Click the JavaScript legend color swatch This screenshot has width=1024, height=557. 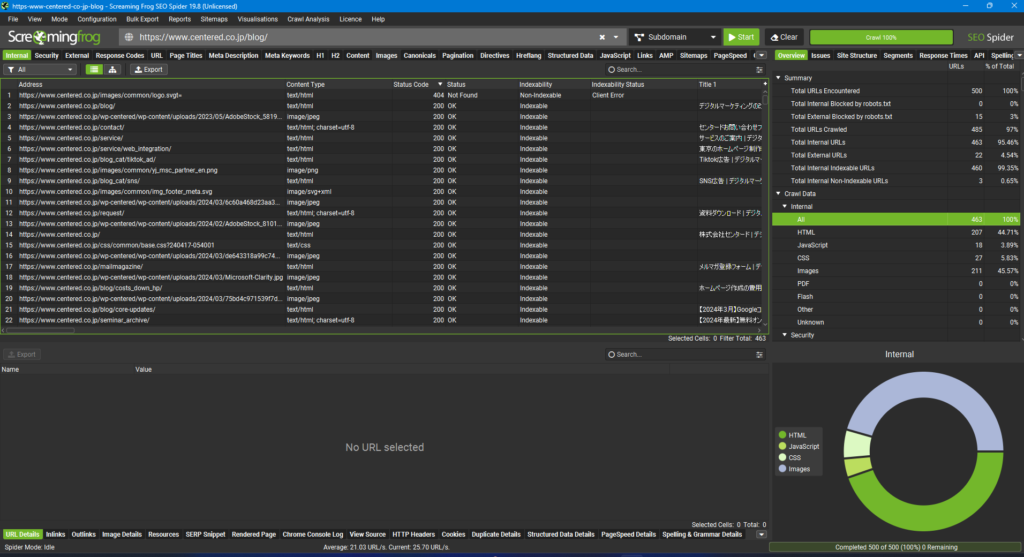pos(782,447)
